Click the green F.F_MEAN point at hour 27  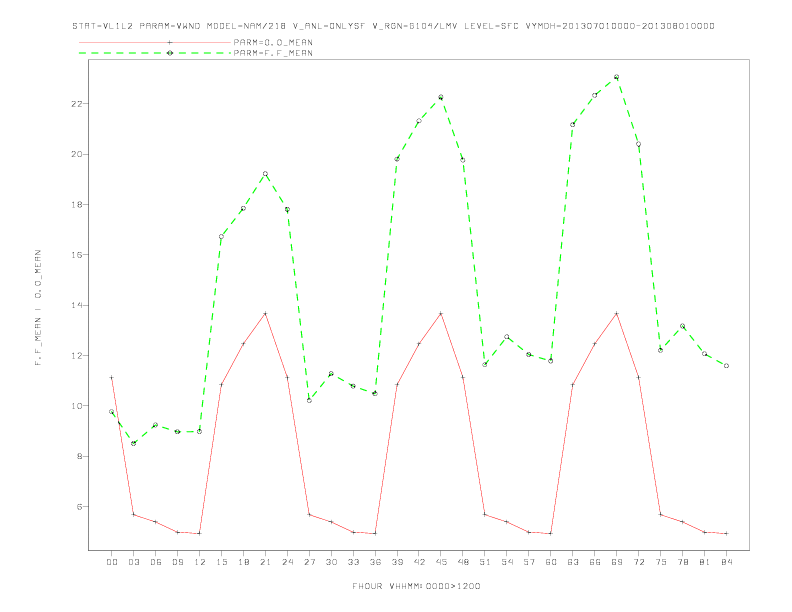pyautogui.click(x=309, y=400)
